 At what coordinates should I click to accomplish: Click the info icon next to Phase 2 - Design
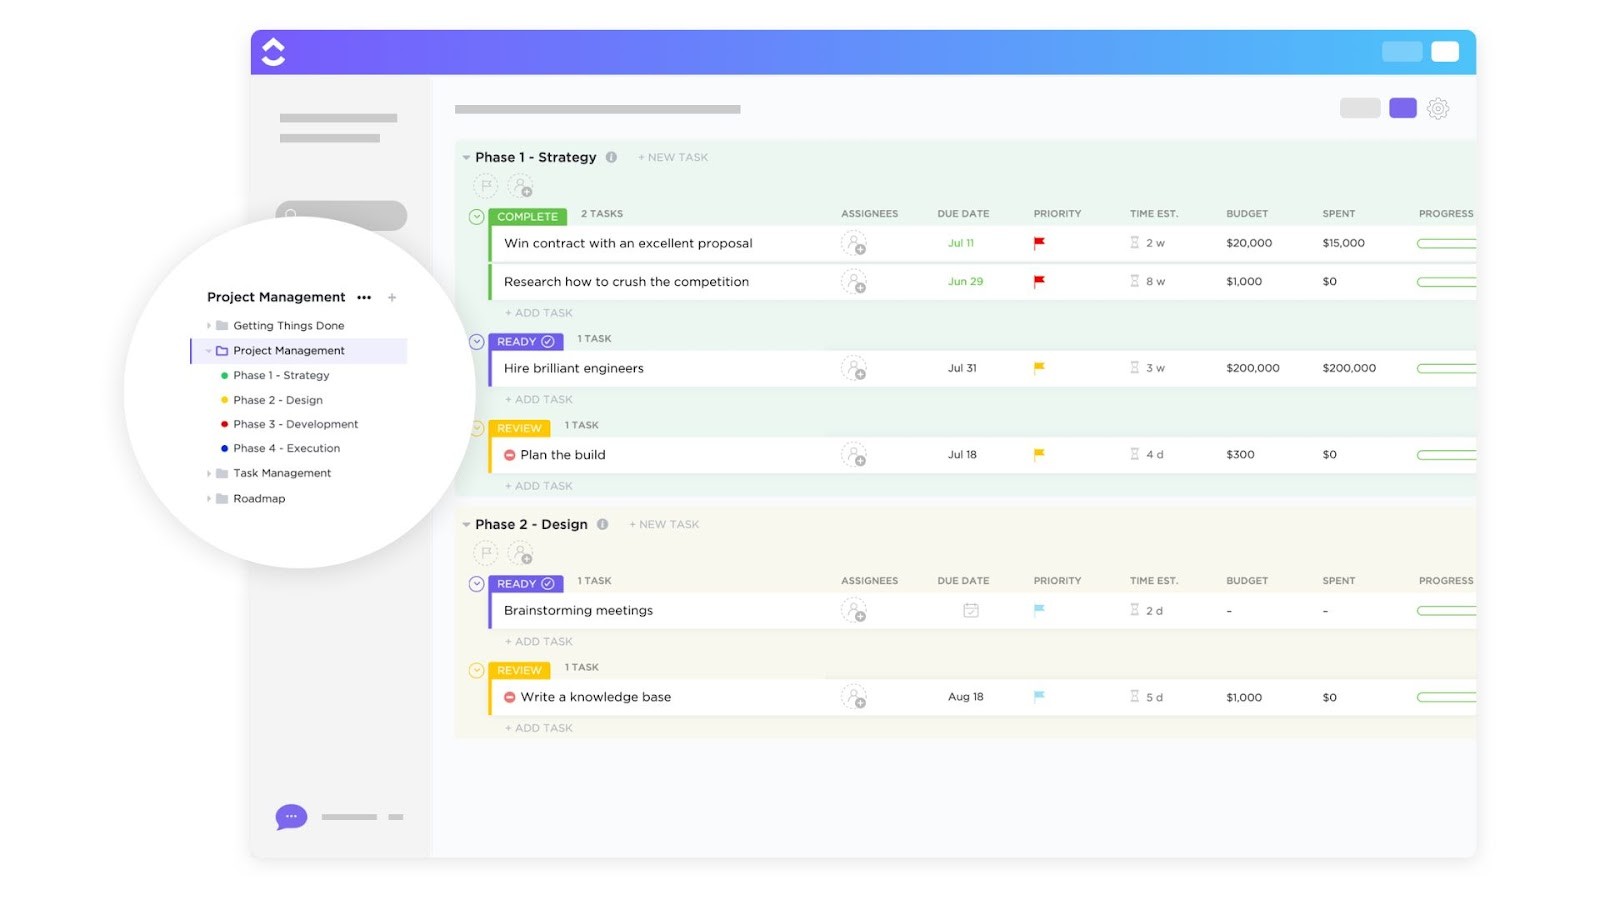[602, 523]
